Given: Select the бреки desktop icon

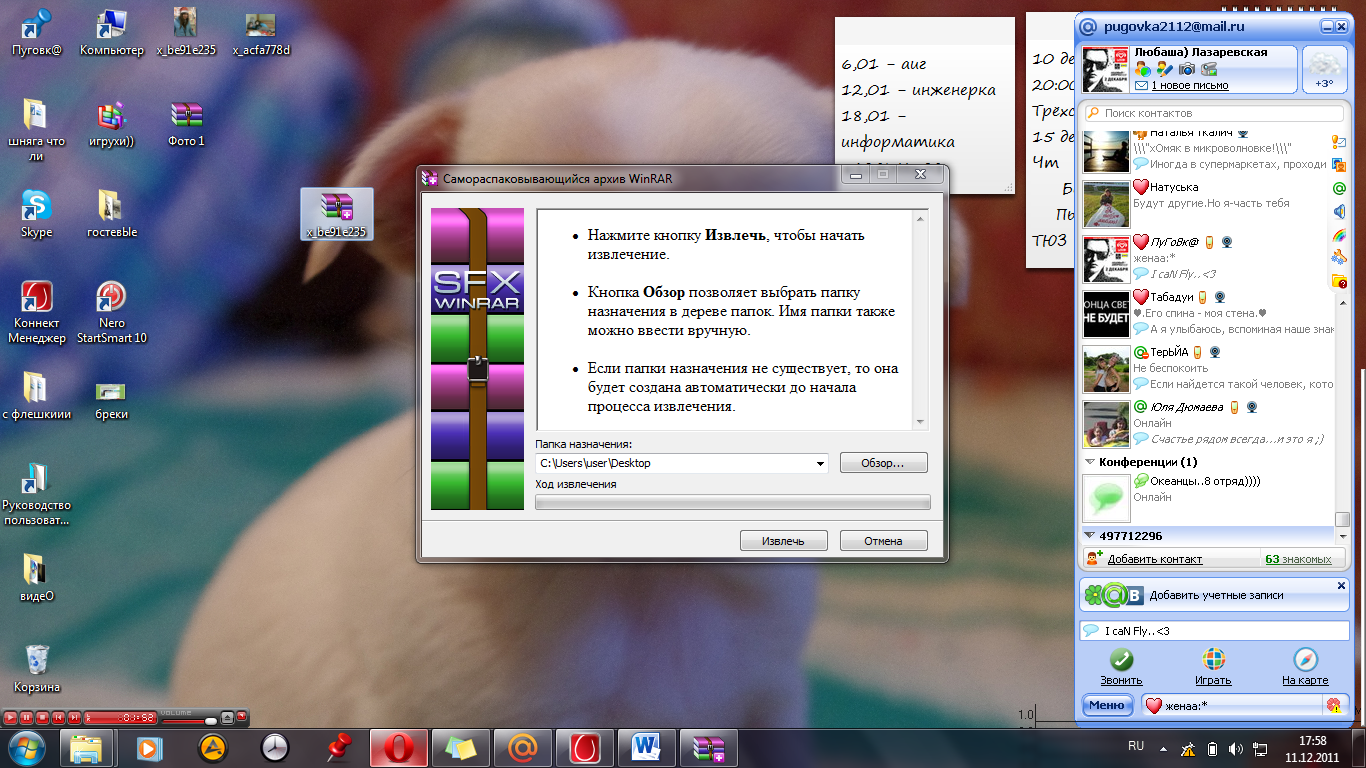Looking at the screenshot, I should [112, 397].
